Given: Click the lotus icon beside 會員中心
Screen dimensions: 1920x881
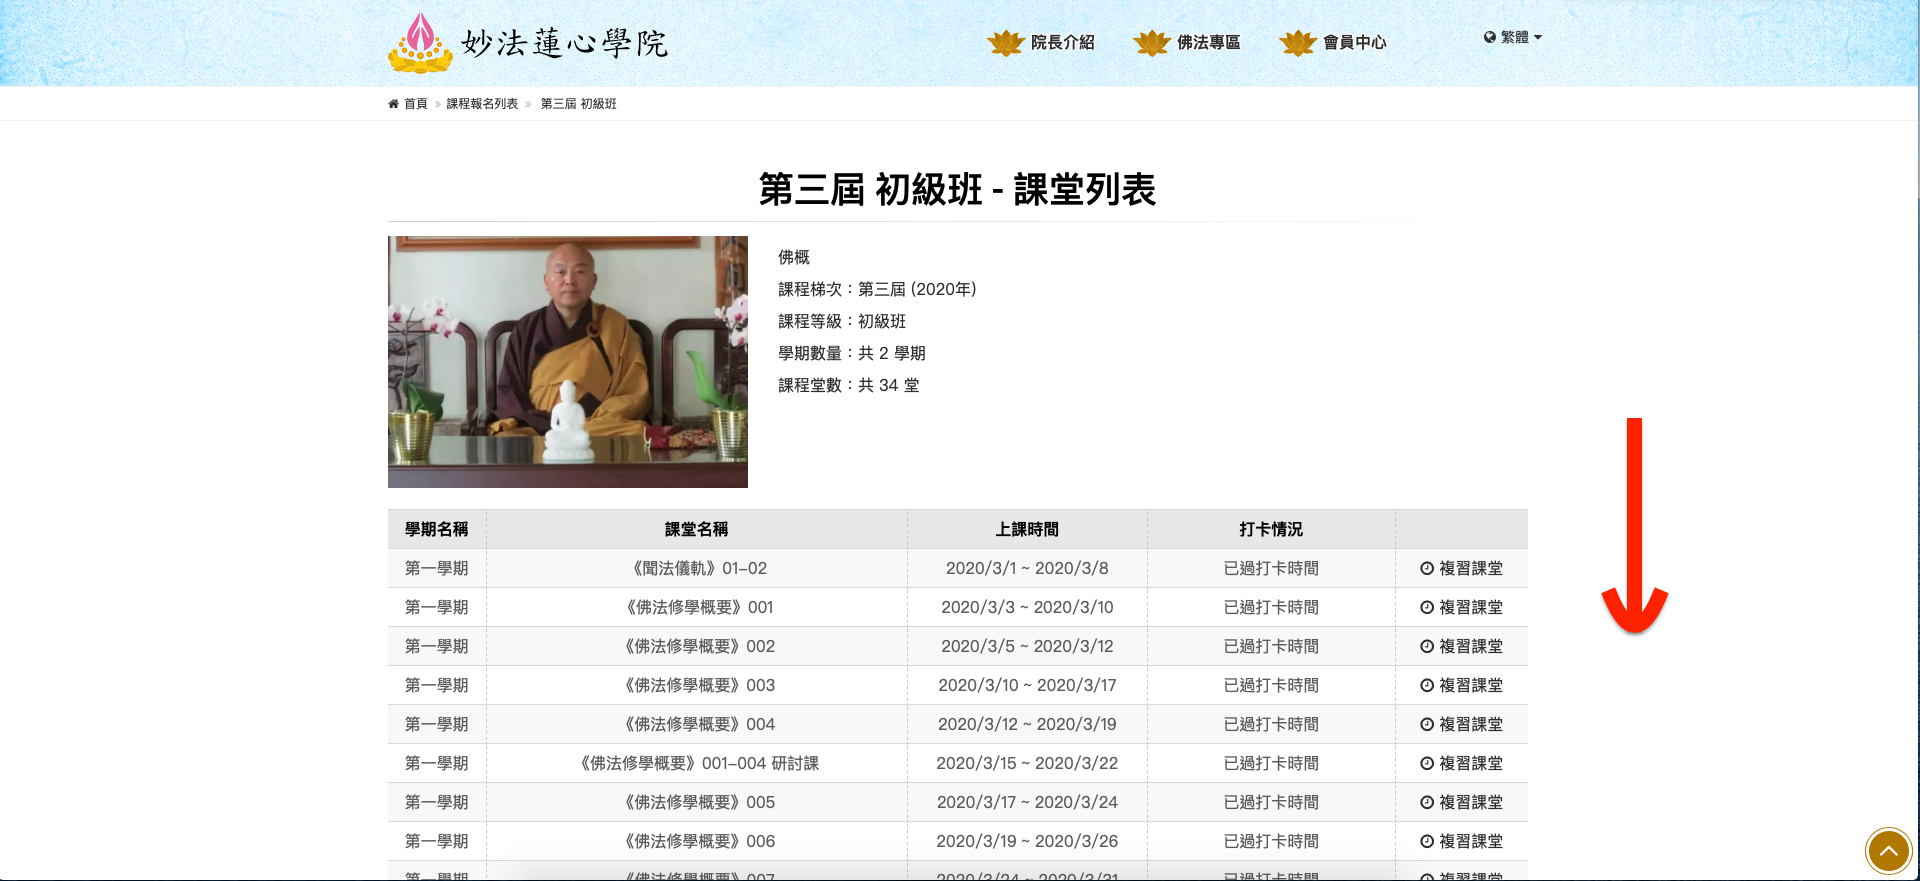Looking at the screenshot, I should pyautogui.click(x=1298, y=43).
